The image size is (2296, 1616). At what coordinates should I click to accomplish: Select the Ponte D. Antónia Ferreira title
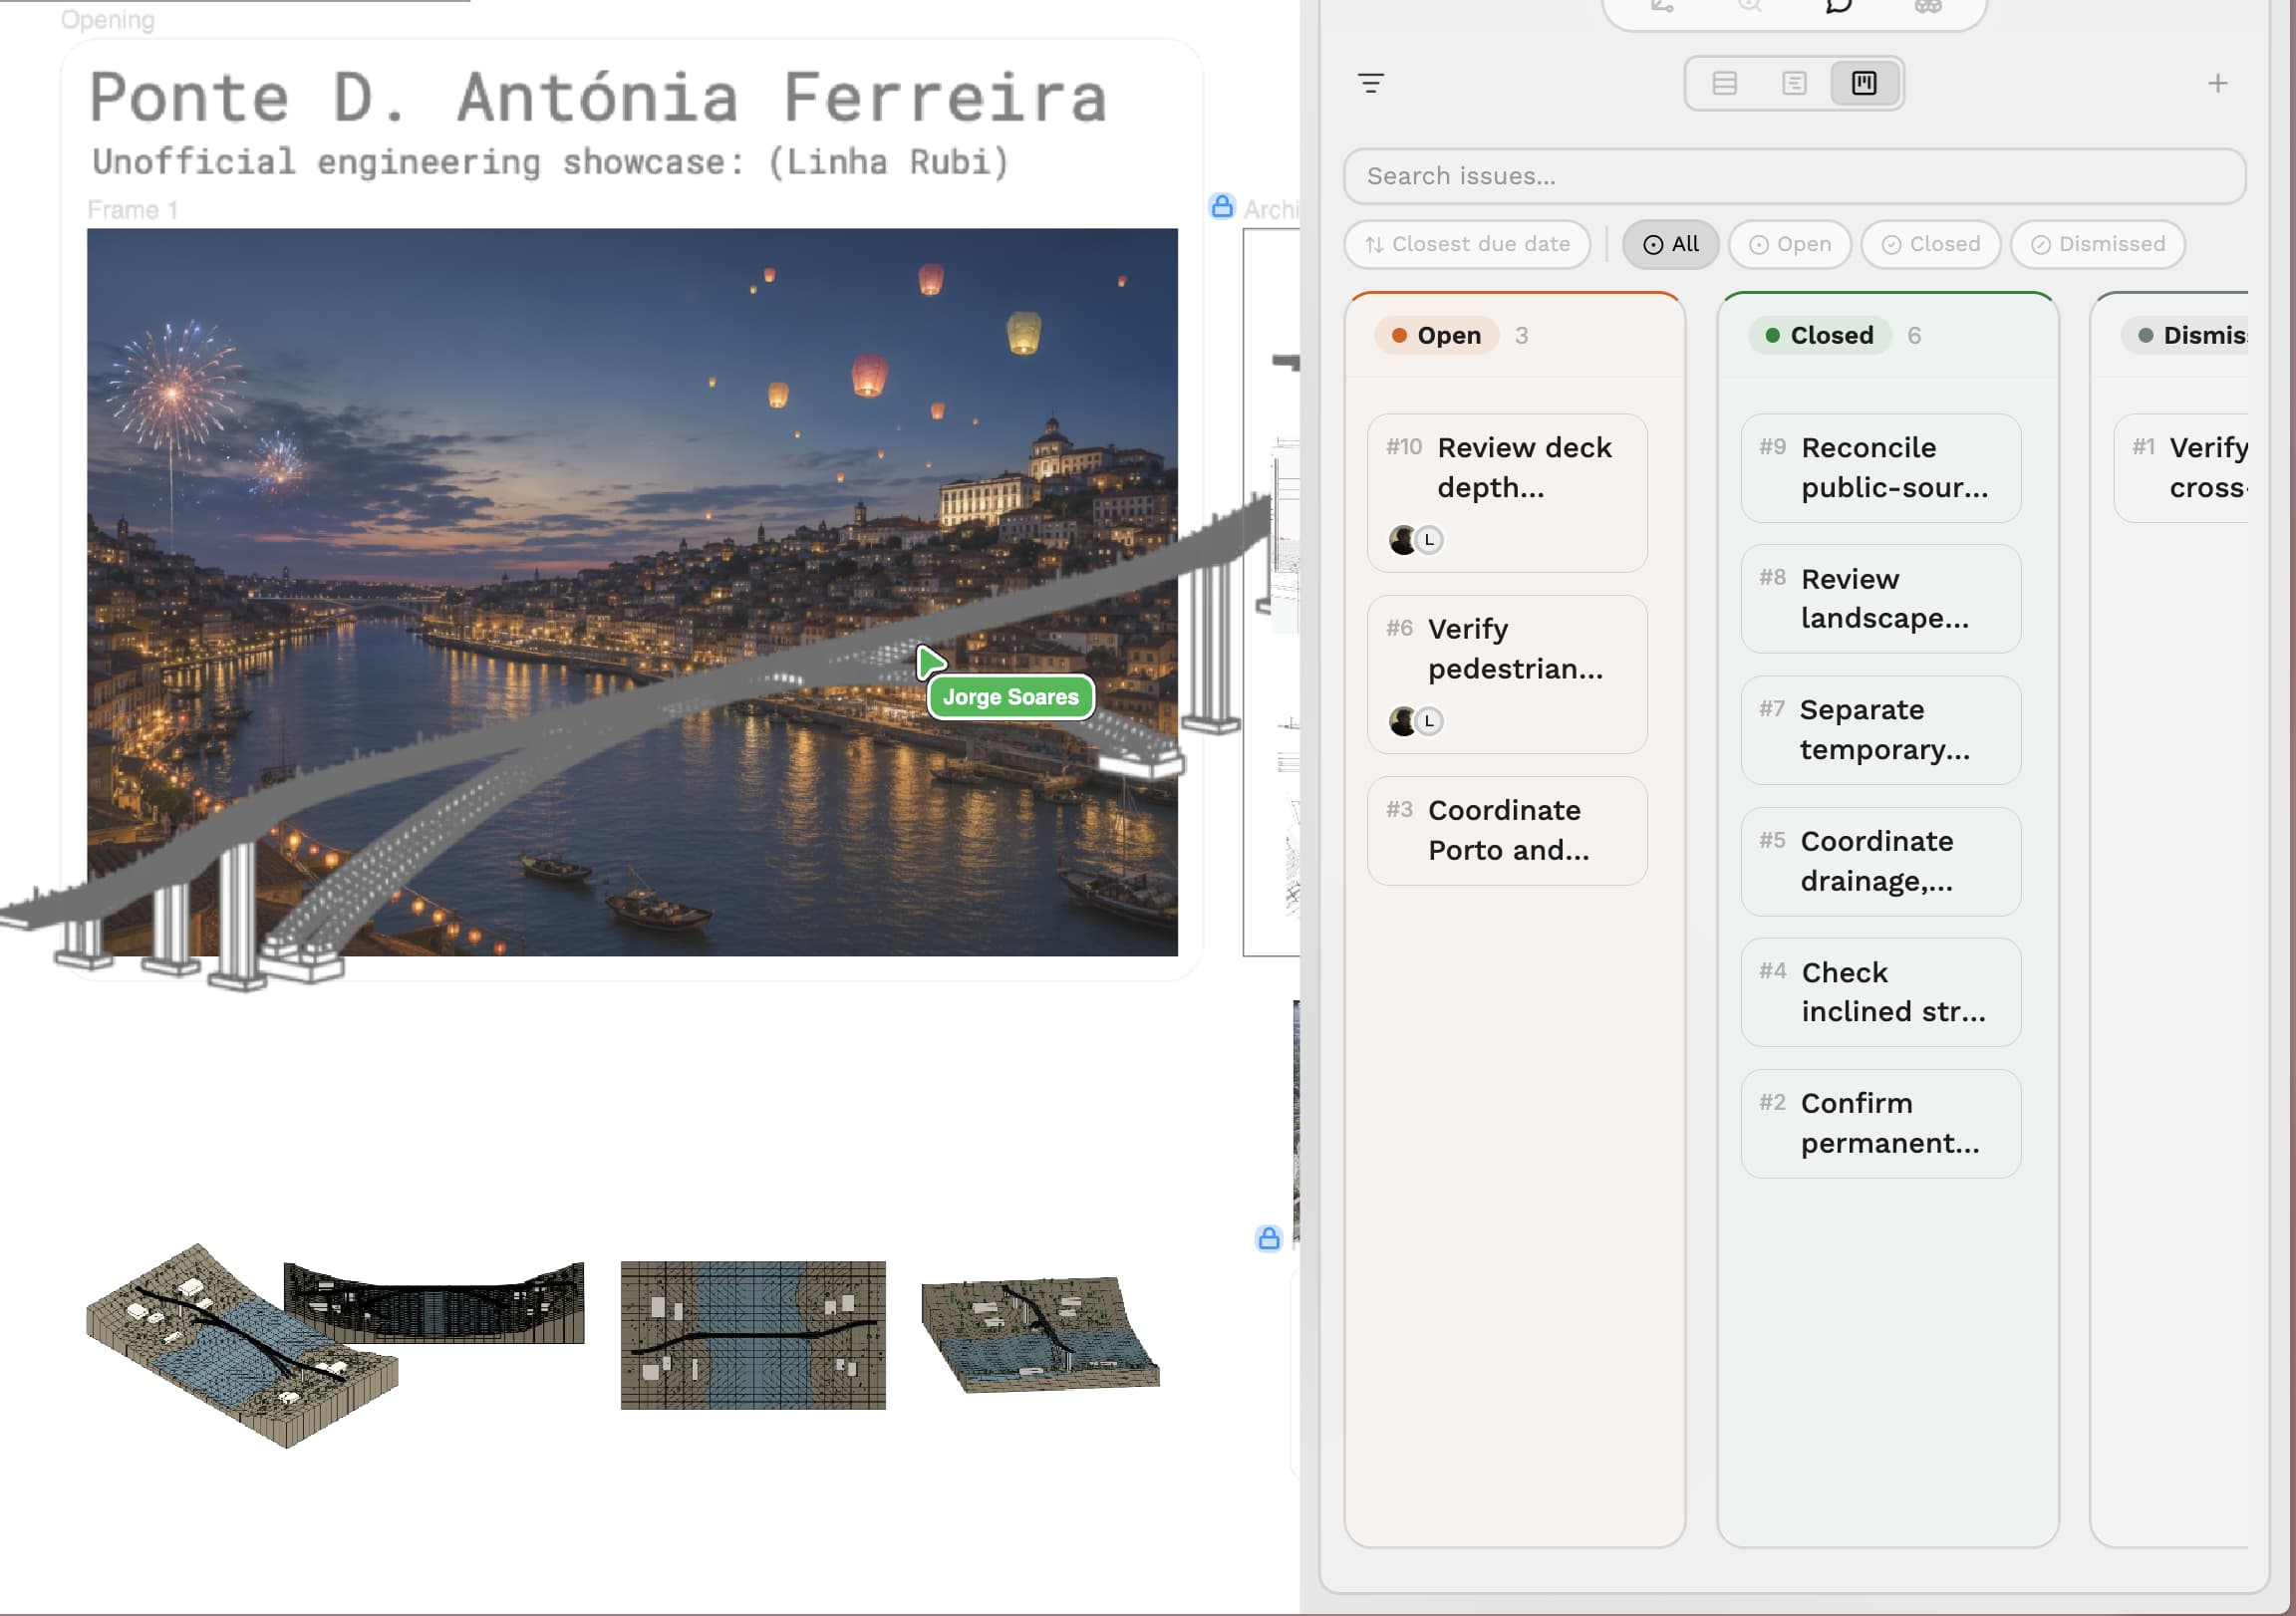coord(598,97)
